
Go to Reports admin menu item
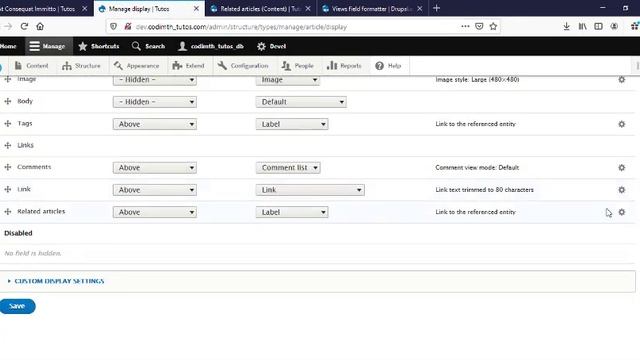(344, 66)
